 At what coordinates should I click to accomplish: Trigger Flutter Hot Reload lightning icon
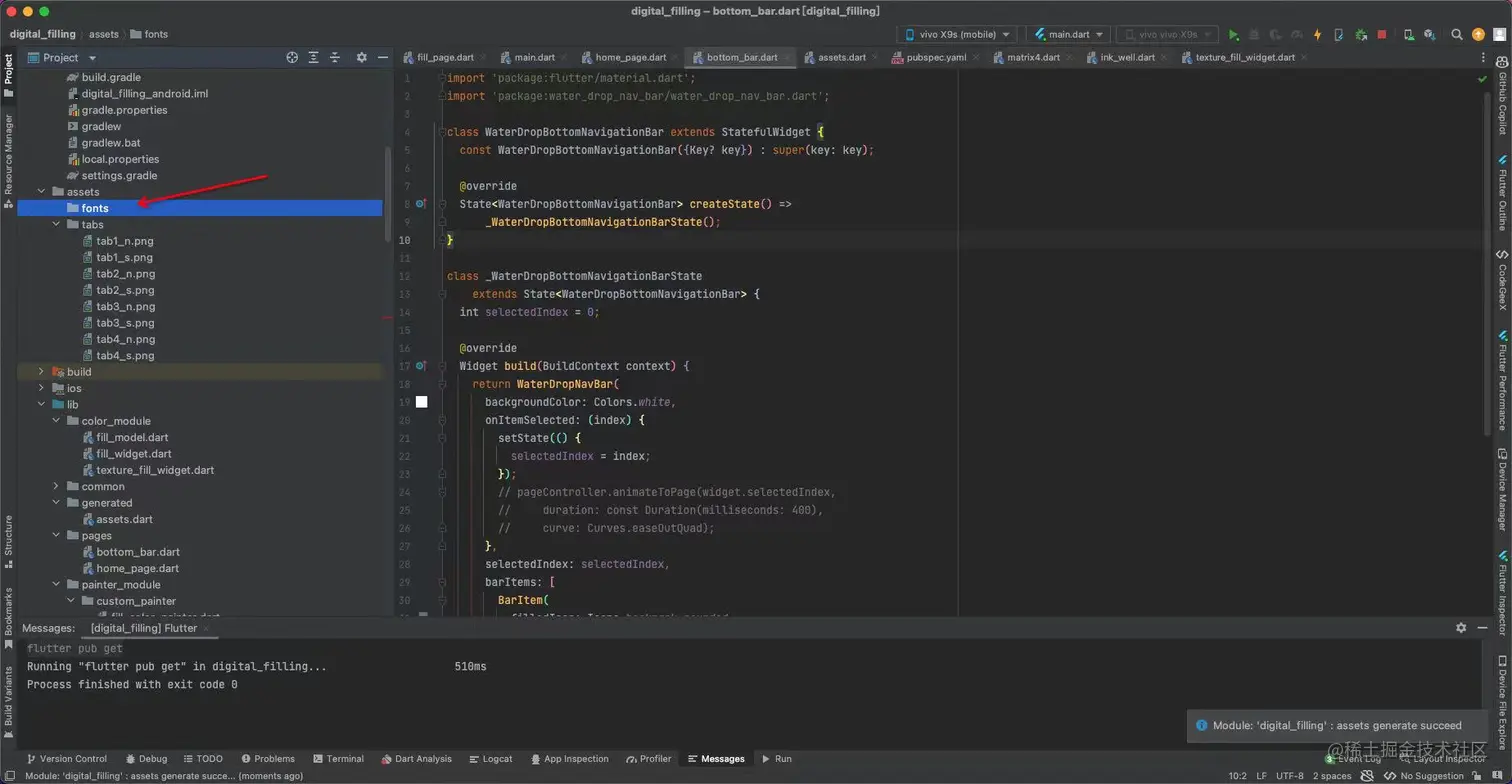[1317, 35]
